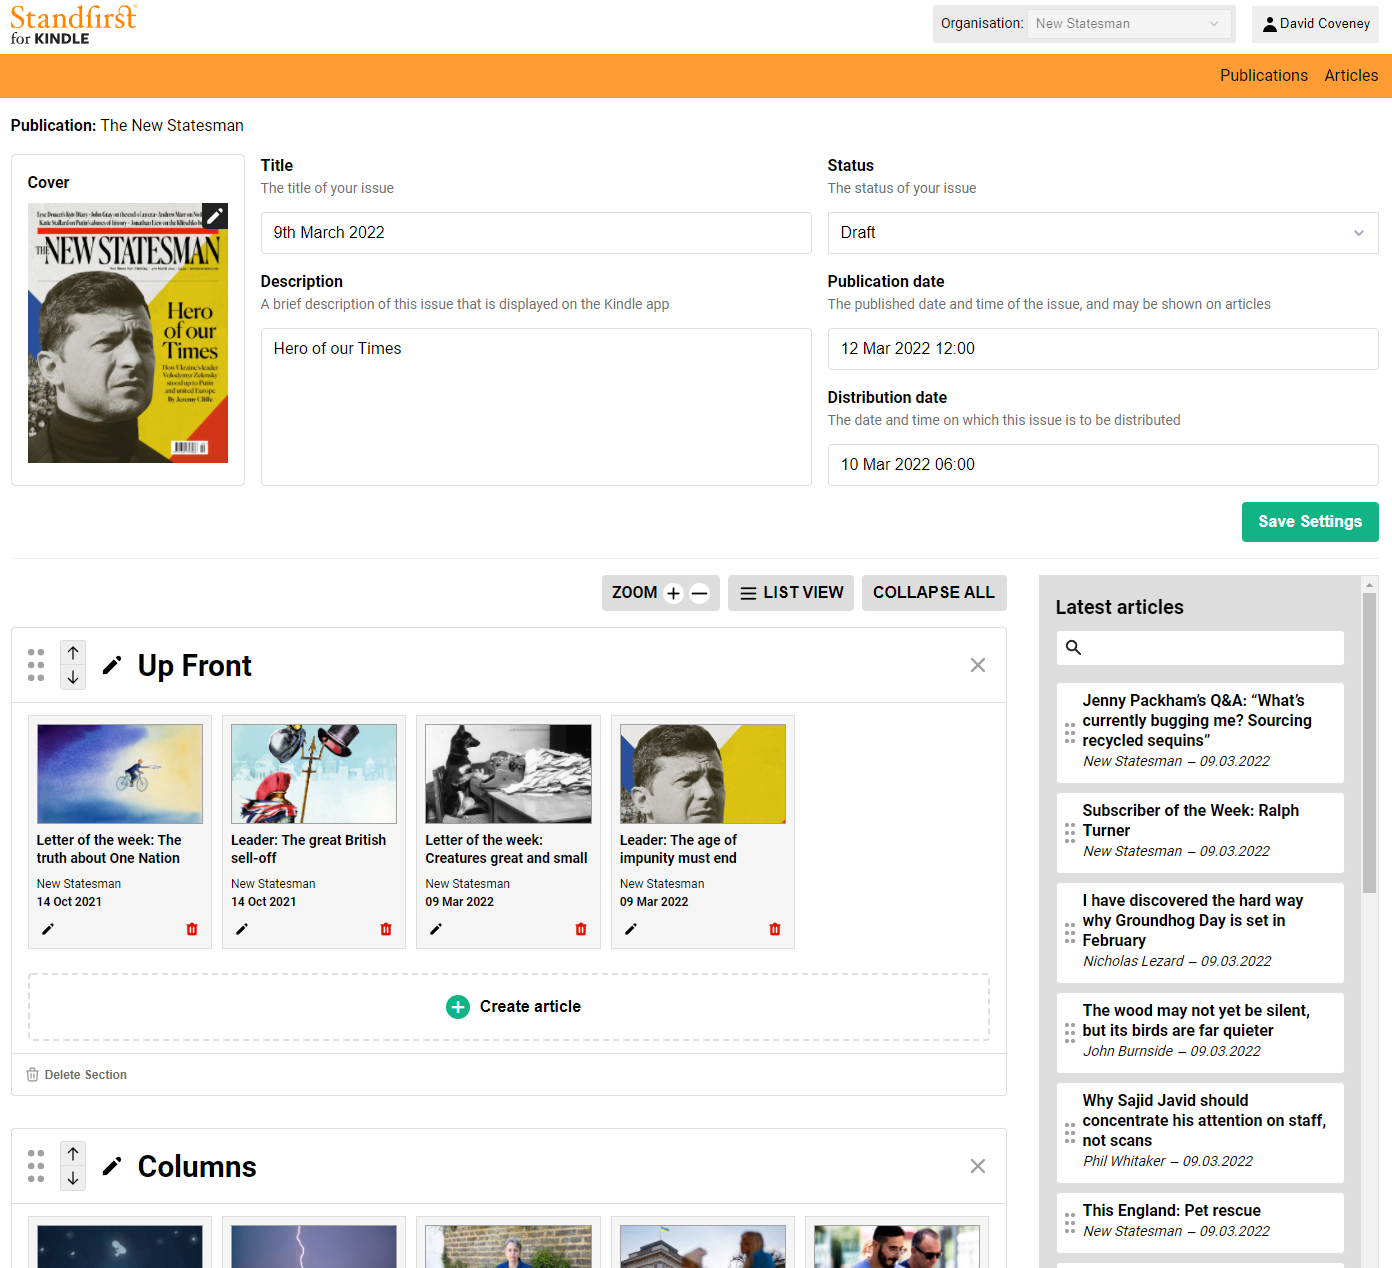Image resolution: width=1392 pixels, height=1268 pixels.
Task: Delete 'Leader: The great British sell-off' article
Action: coord(386,929)
